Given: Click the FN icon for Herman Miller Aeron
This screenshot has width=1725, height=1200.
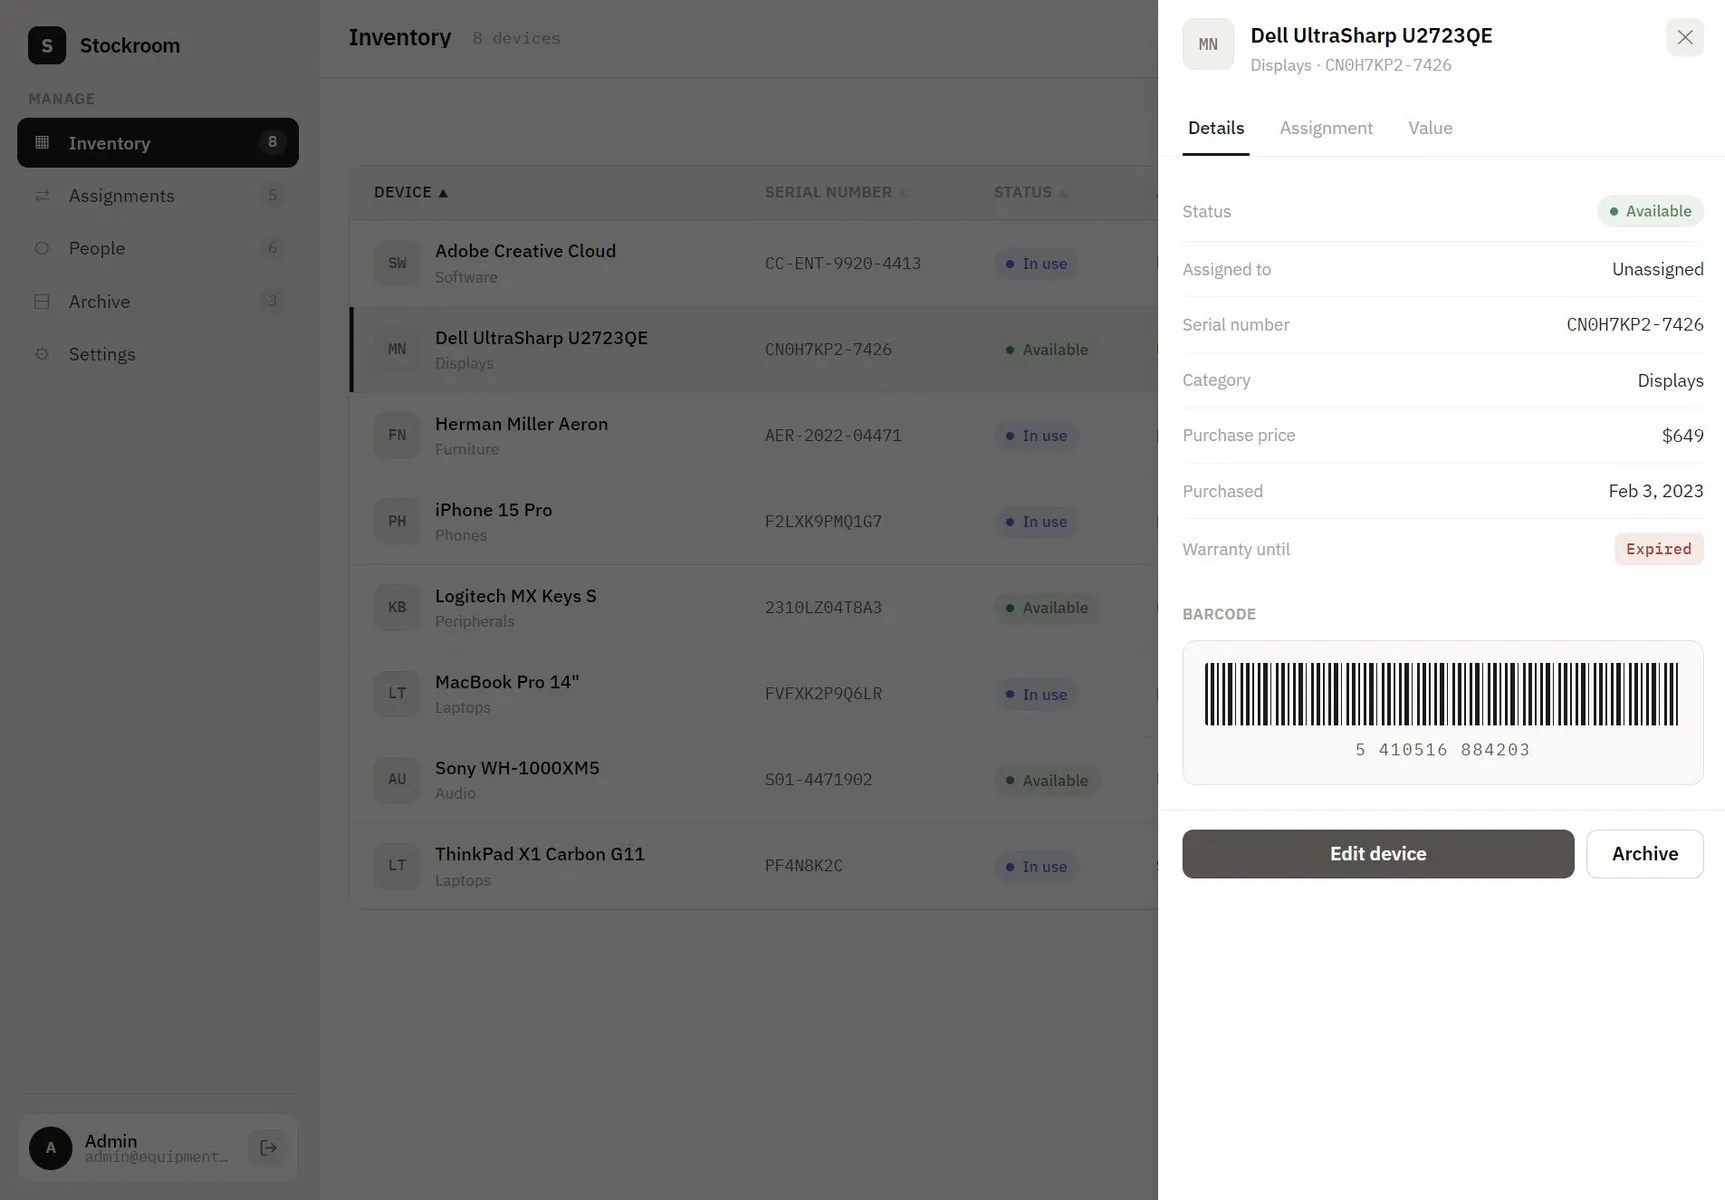Looking at the screenshot, I should [397, 435].
